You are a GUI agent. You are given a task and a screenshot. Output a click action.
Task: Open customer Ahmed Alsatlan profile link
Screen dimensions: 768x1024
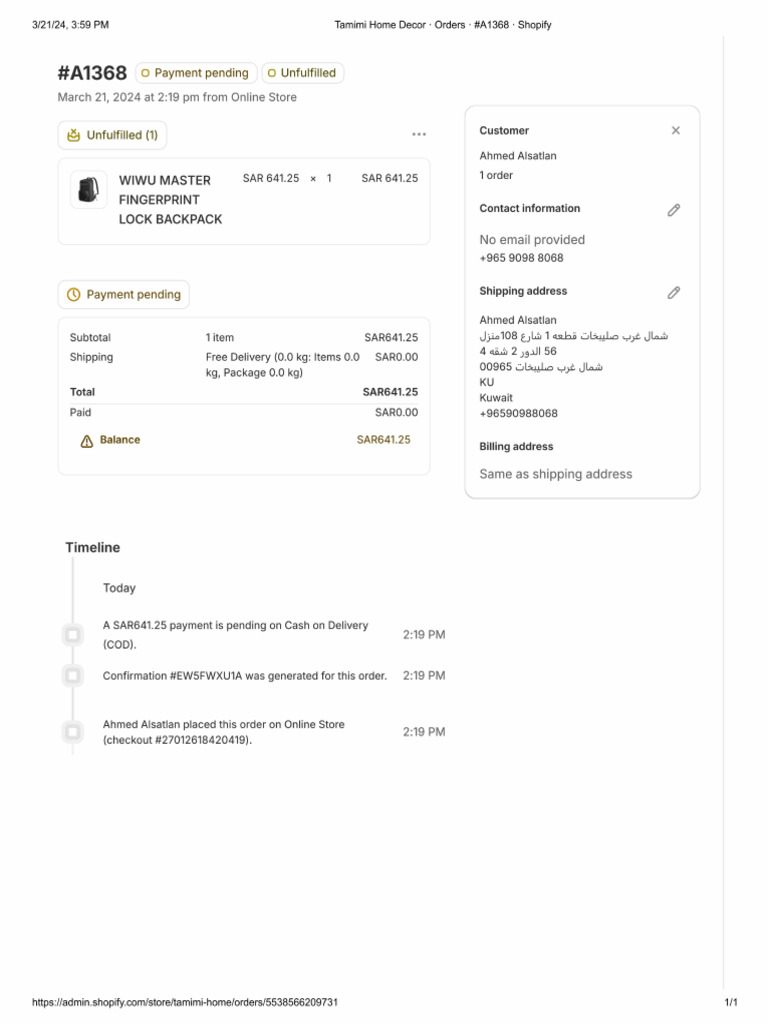(518, 156)
